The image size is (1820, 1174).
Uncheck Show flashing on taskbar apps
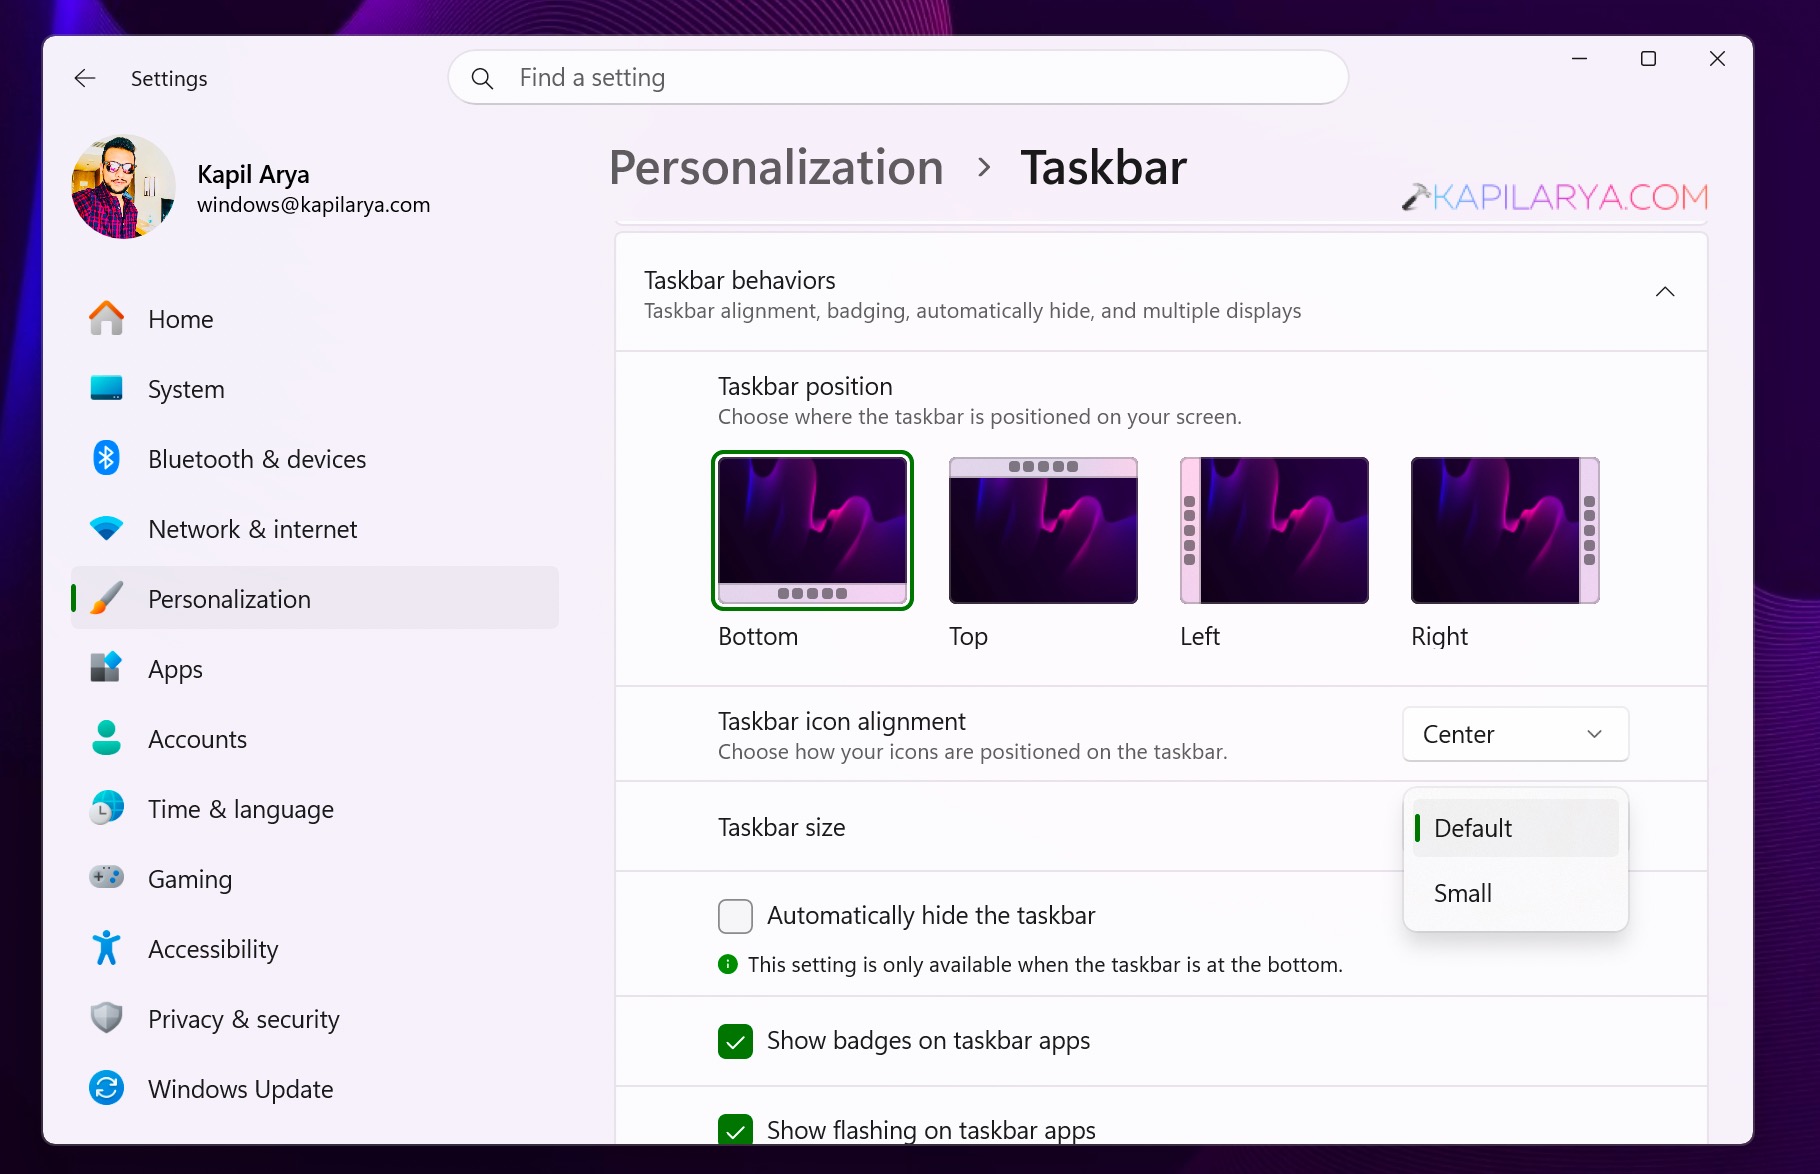(x=735, y=1130)
